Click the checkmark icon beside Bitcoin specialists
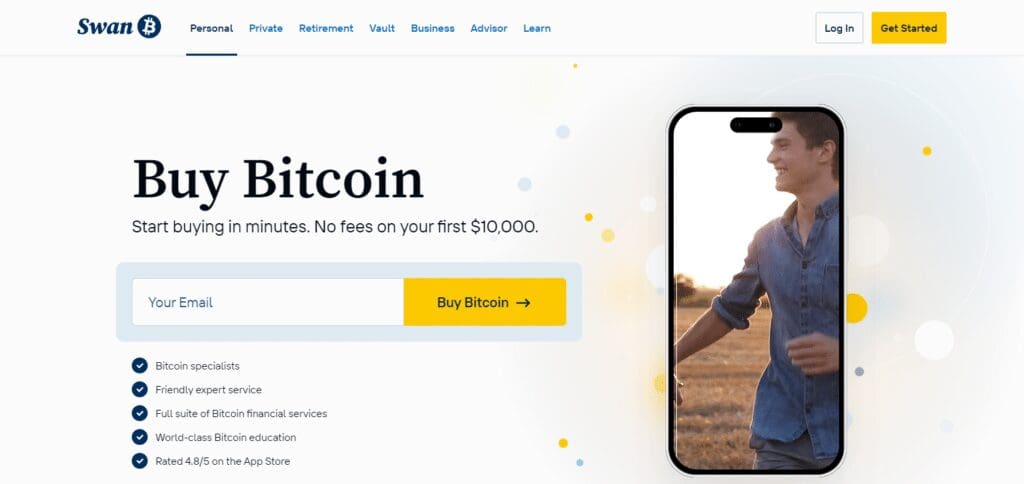 [140, 366]
